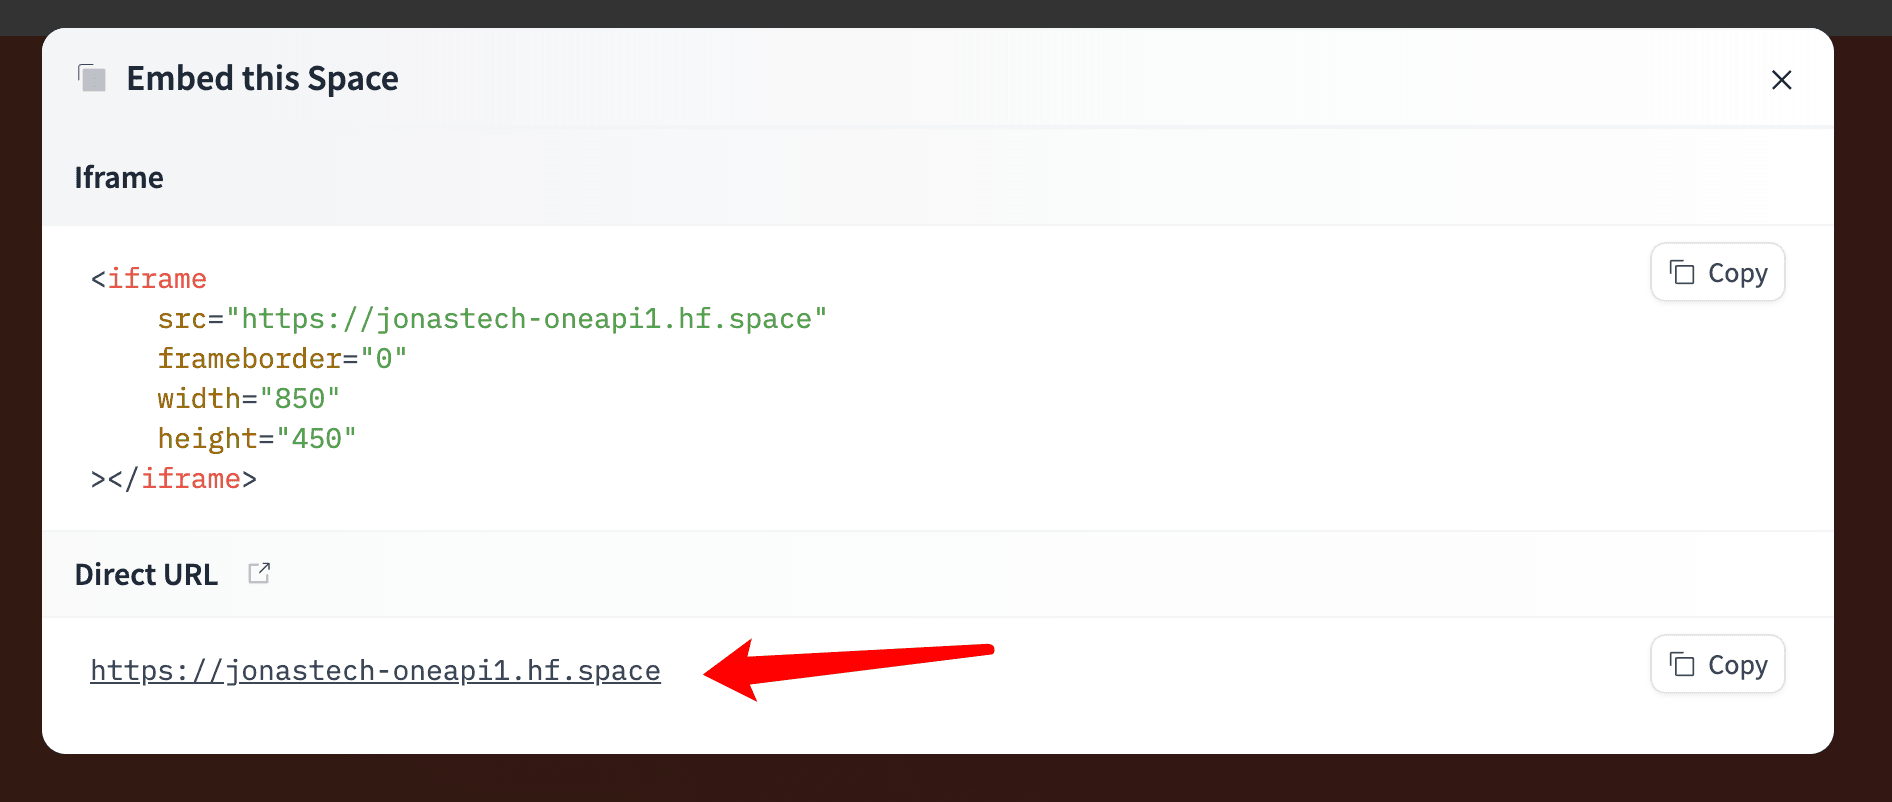This screenshot has width=1892, height=802.
Task: Click the copy icon in the Iframe section
Action: (x=1682, y=273)
